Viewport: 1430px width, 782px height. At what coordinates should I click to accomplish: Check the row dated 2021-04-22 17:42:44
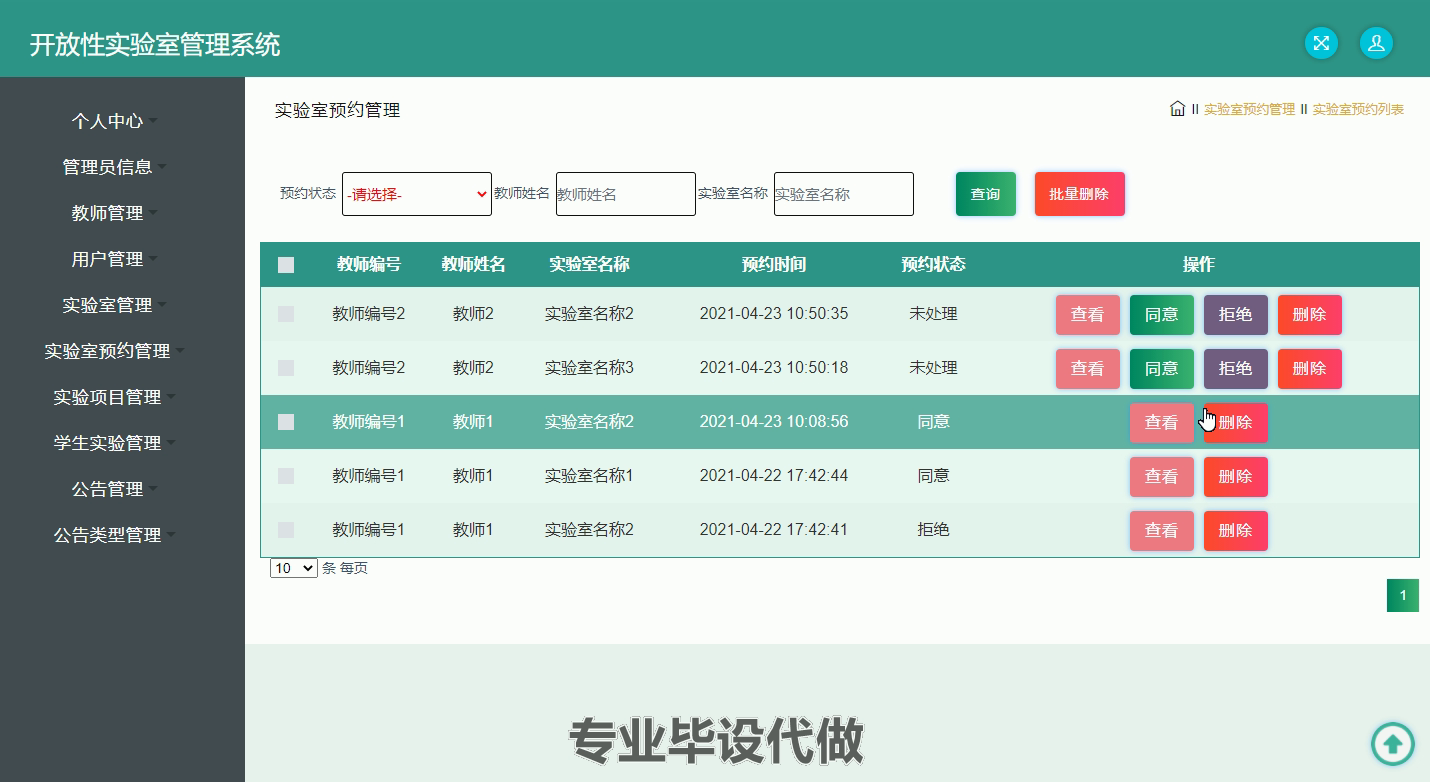(286, 476)
